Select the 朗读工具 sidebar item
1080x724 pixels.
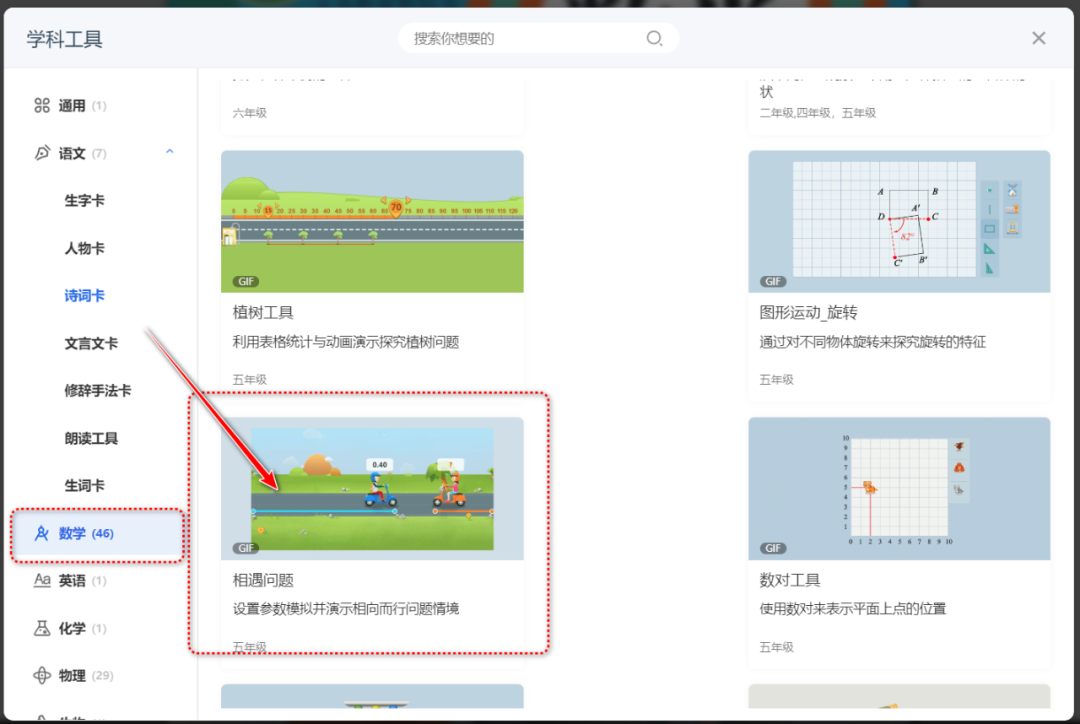click(84, 437)
